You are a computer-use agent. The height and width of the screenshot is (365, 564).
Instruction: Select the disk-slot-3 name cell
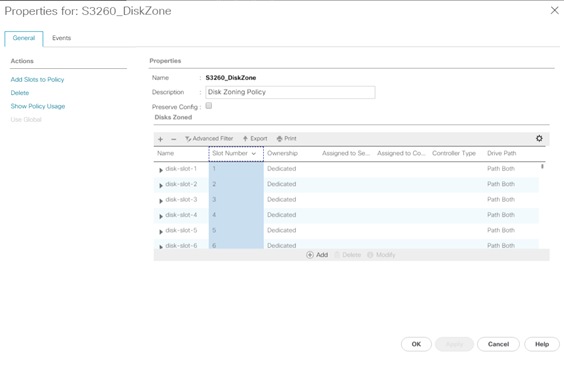tap(181, 200)
